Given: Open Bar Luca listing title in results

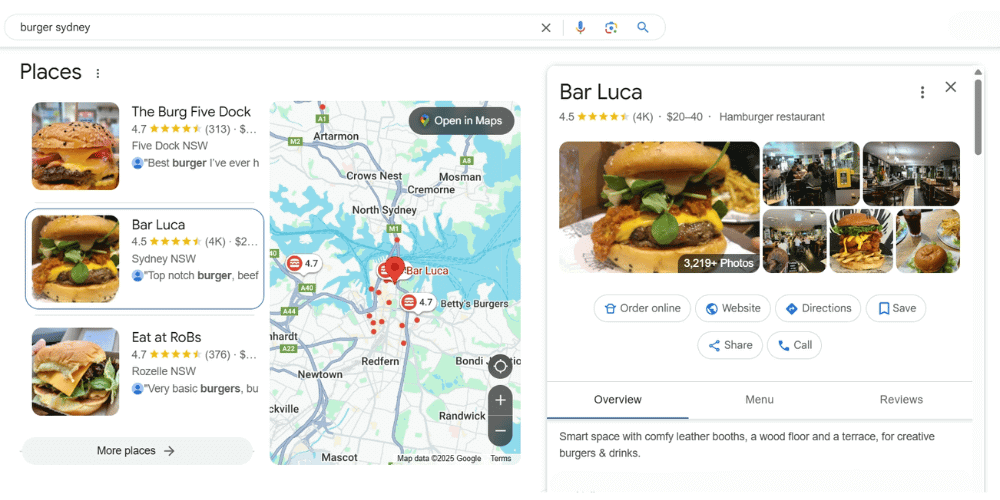Looking at the screenshot, I should pyautogui.click(x=158, y=224).
